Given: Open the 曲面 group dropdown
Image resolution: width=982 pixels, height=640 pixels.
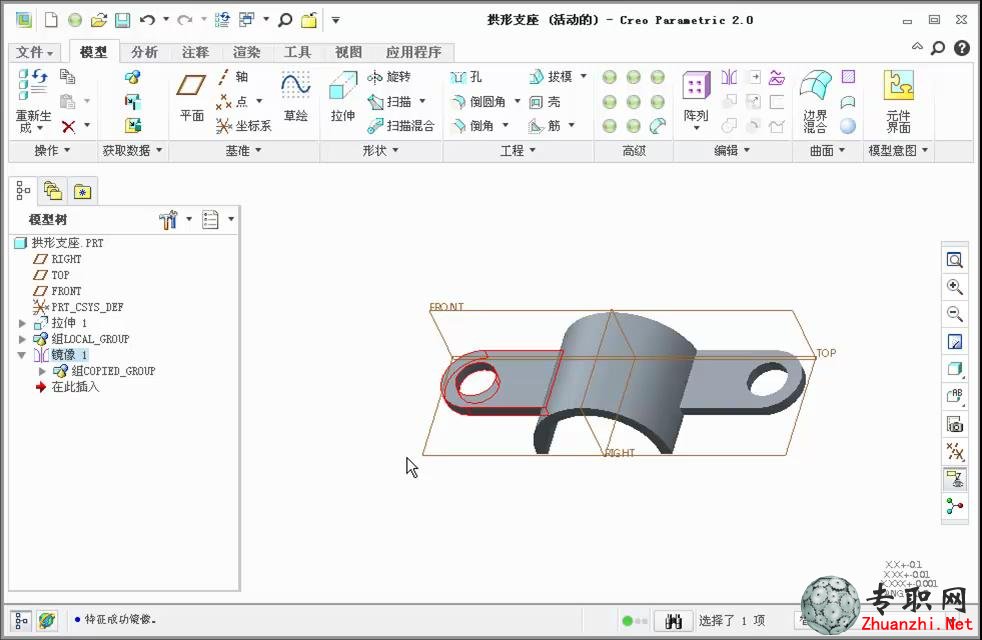Looking at the screenshot, I should pyautogui.click(x=827, y=151).
